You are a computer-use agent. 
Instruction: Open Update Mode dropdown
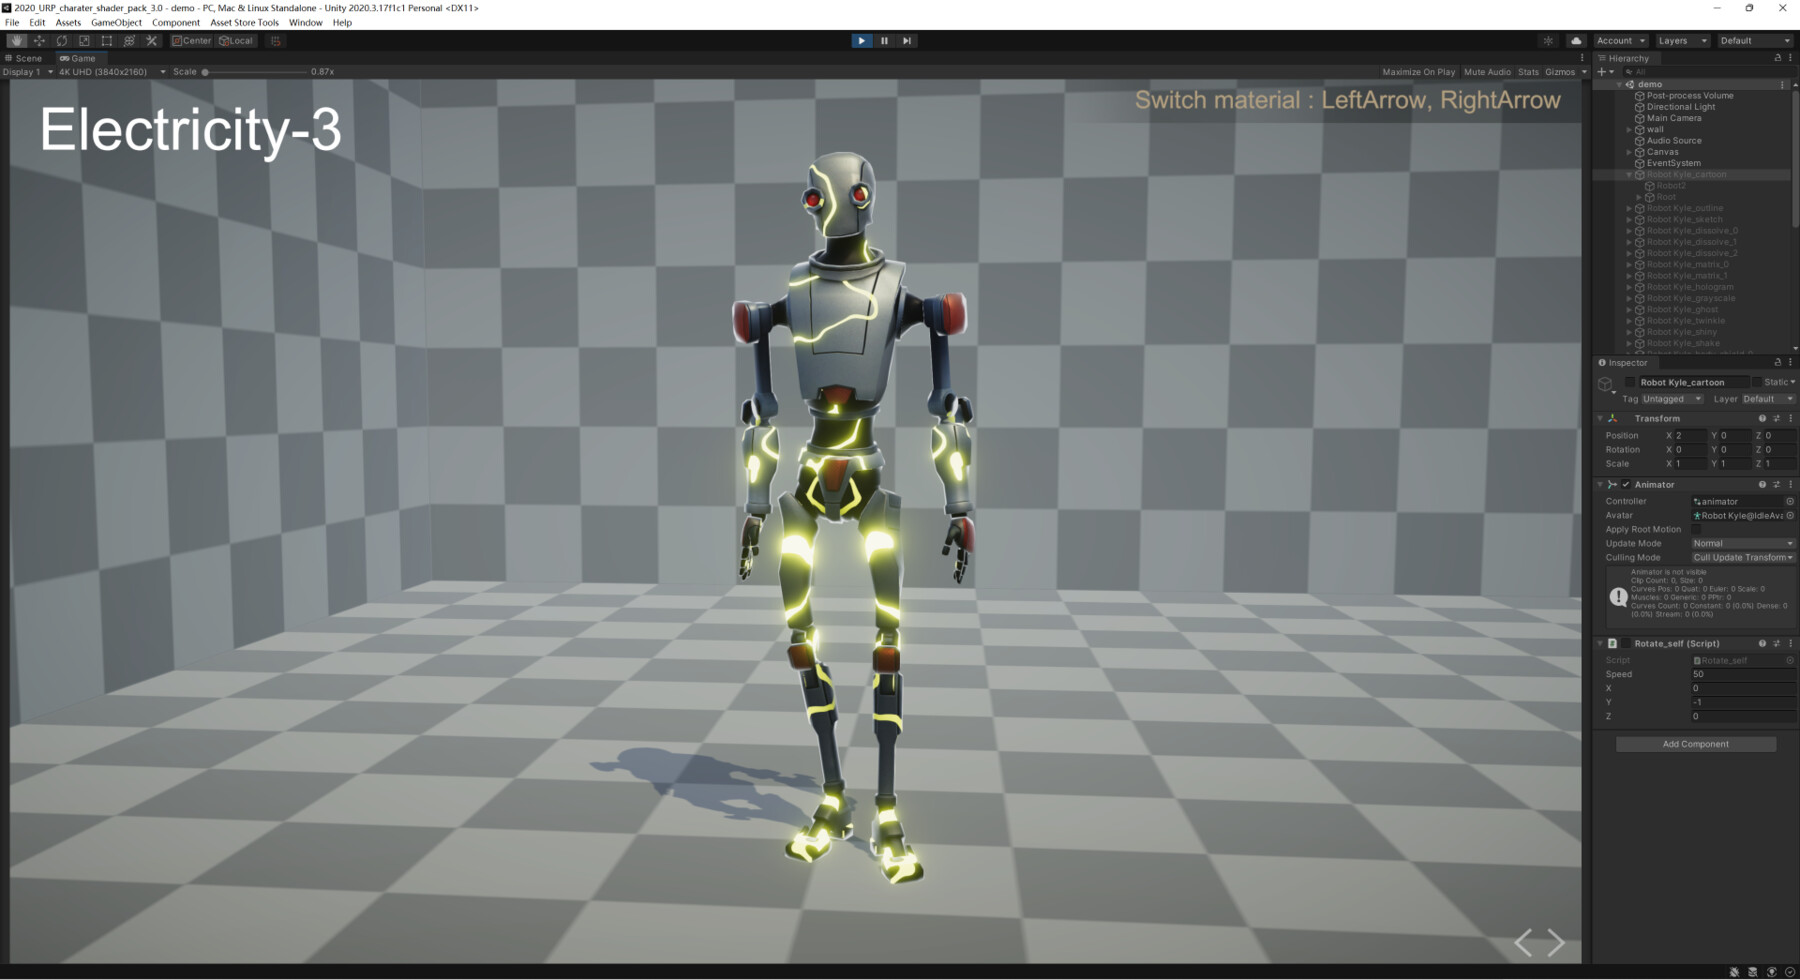[1743, 543]
